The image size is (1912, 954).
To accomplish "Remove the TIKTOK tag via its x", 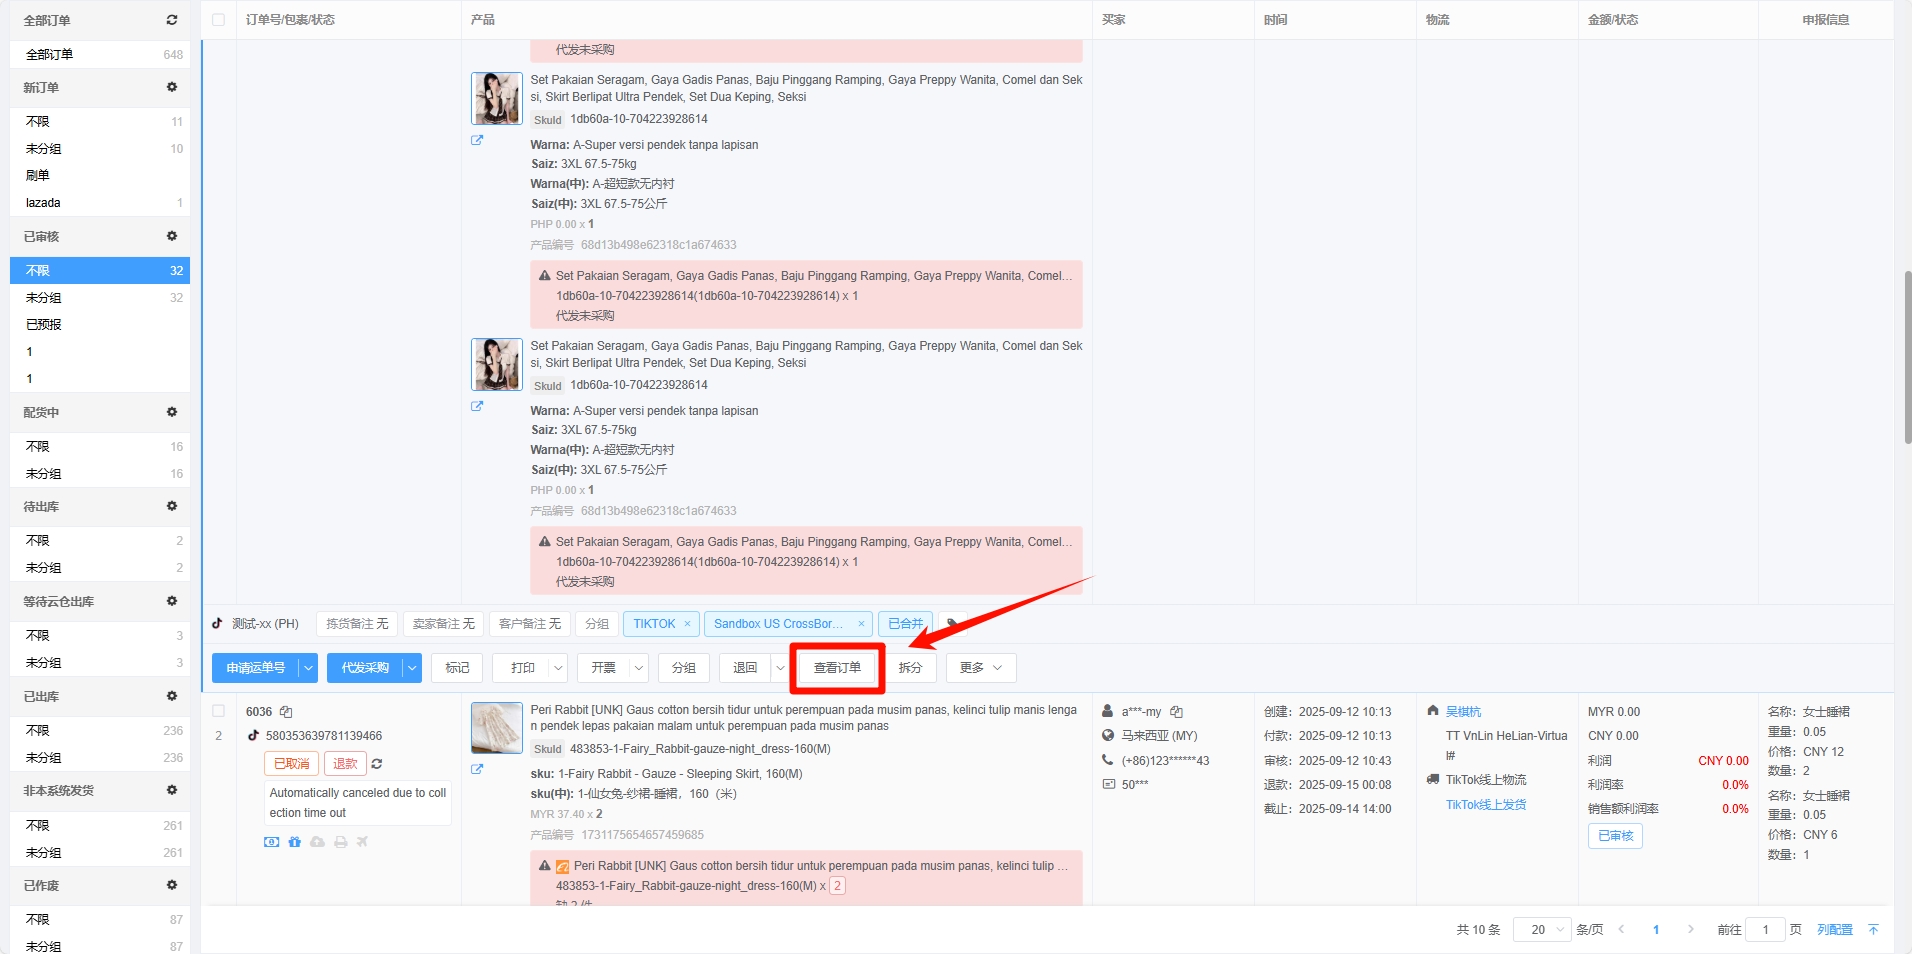I will click(688, 624).
